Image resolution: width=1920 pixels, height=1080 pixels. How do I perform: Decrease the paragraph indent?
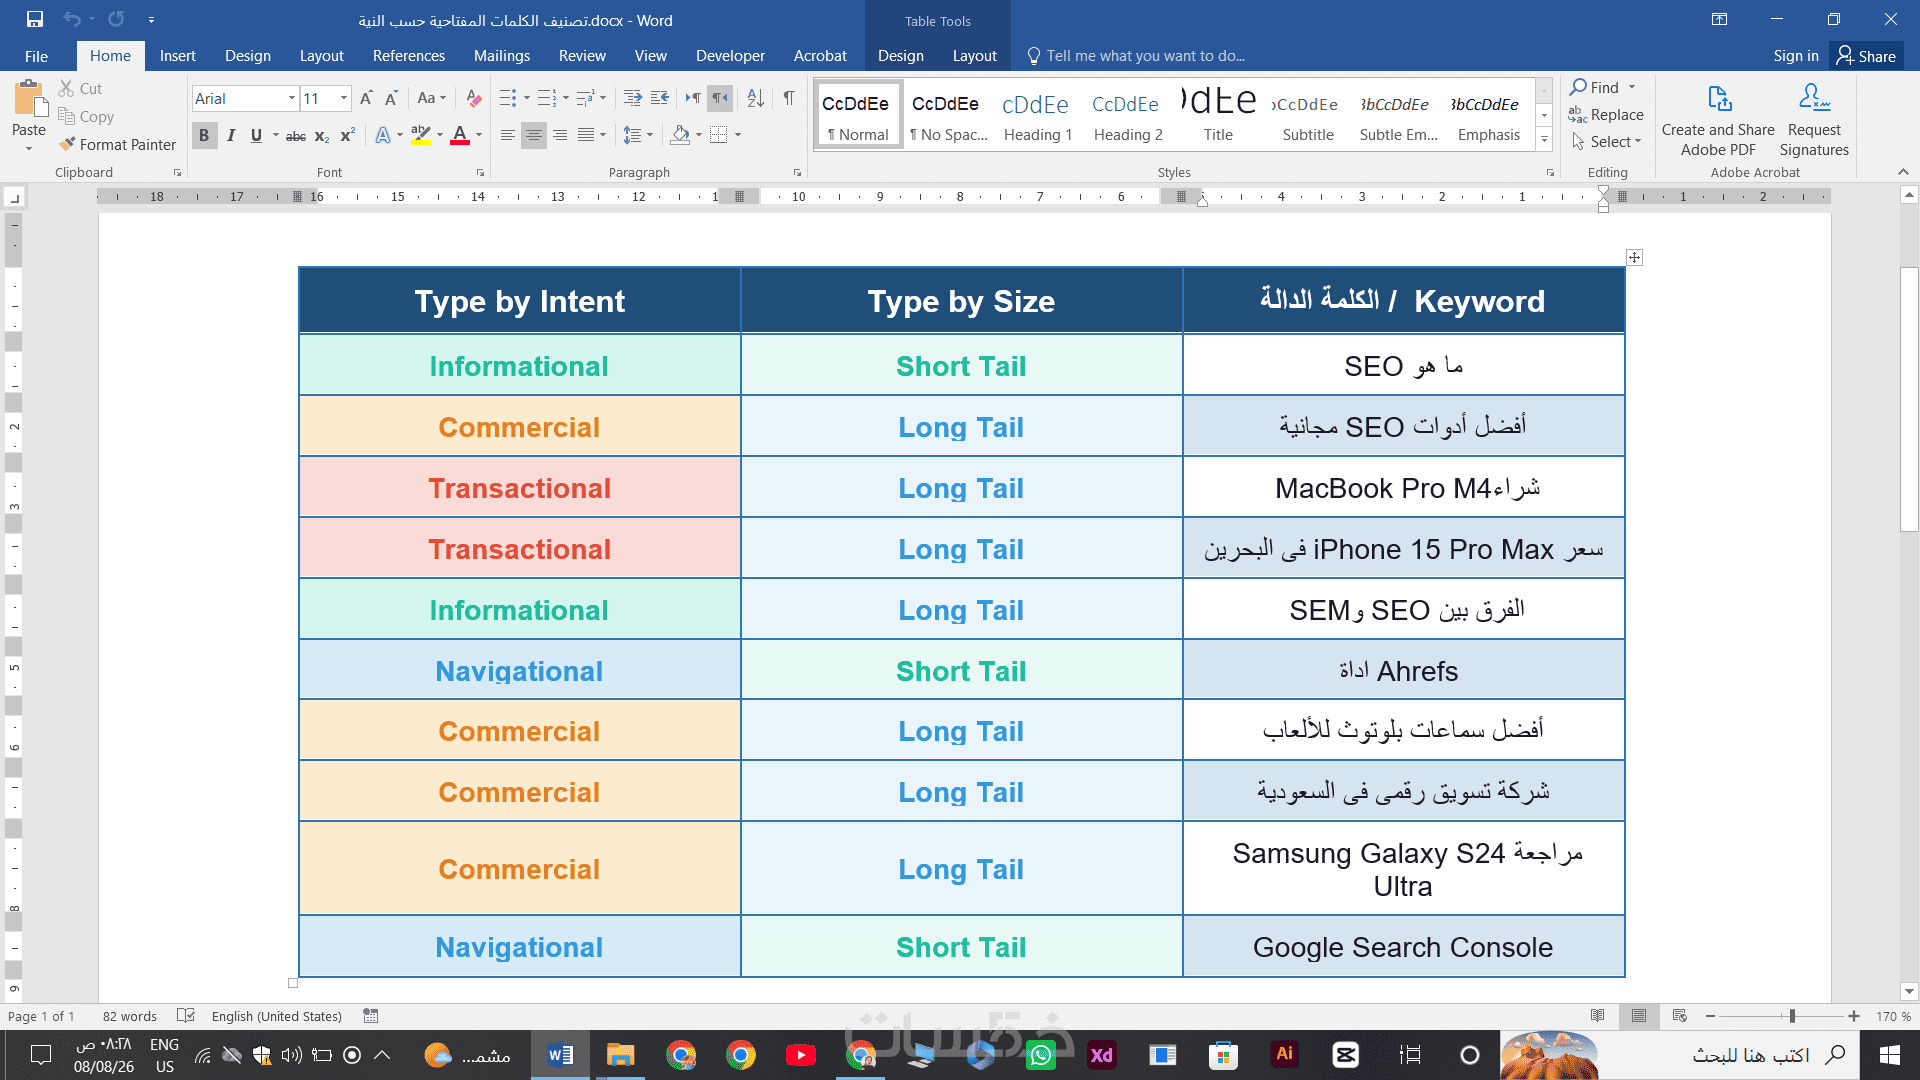(x=632, y=98)
